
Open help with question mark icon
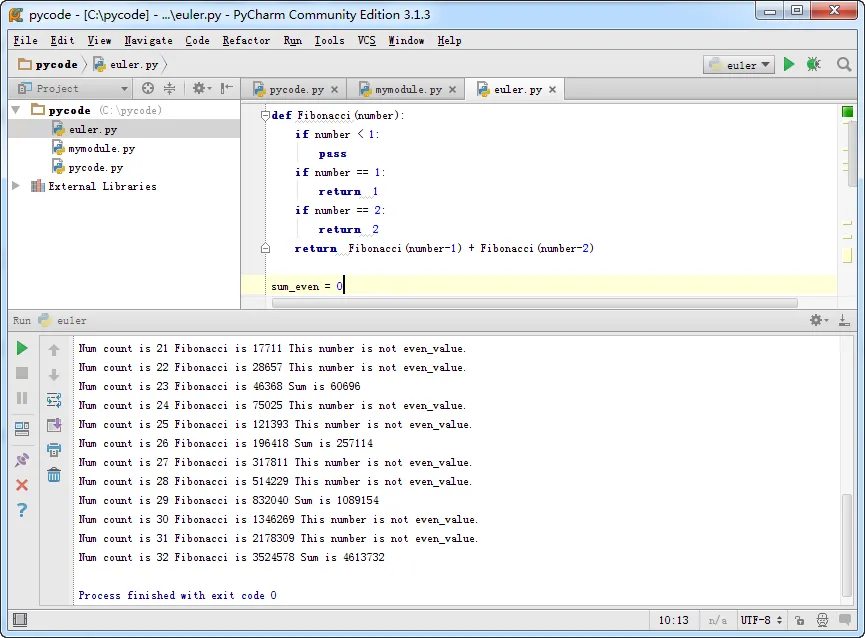click(22, 510)
